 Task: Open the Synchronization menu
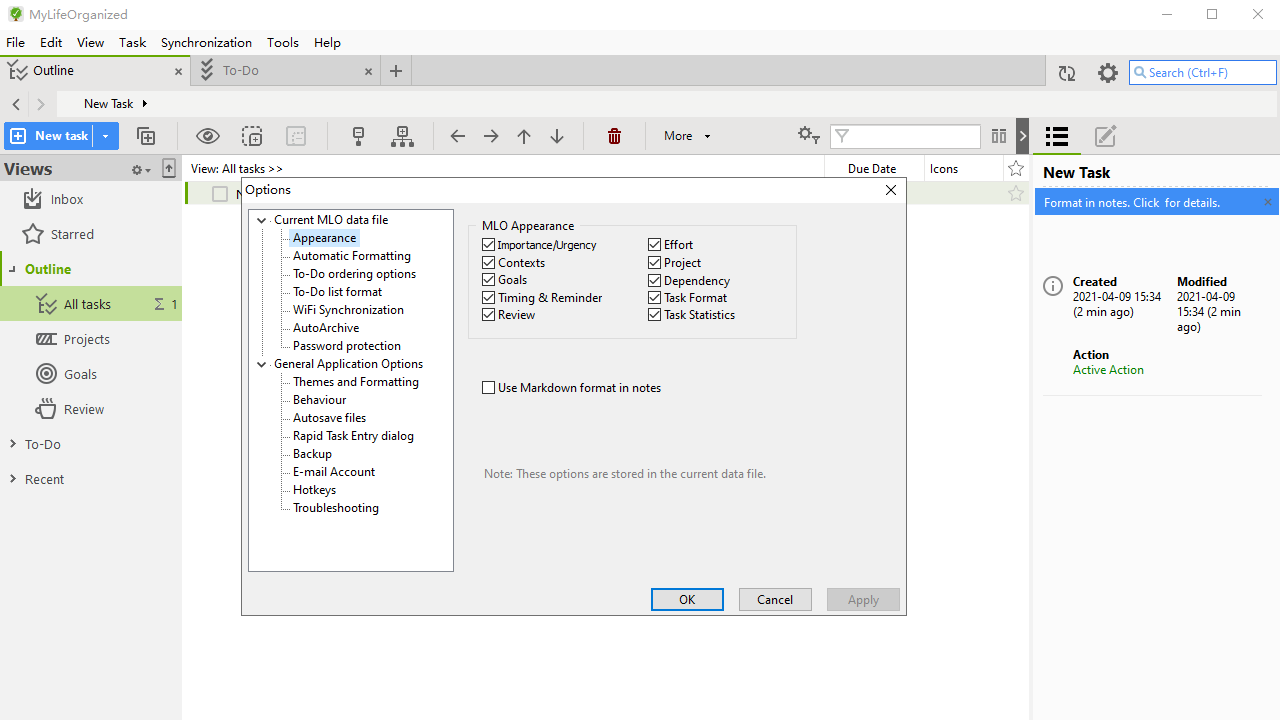pos(206,42)
